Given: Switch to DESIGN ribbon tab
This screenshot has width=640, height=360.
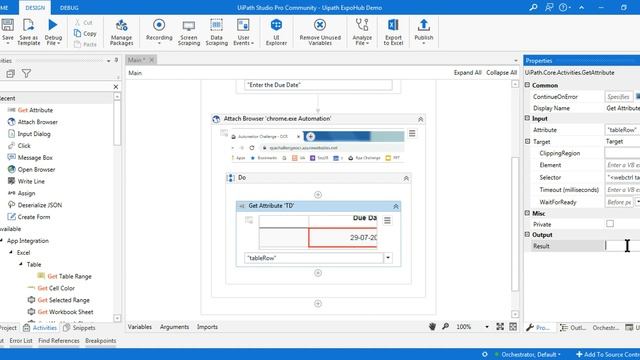Looking at the screenshot, I should coord(35,8).
